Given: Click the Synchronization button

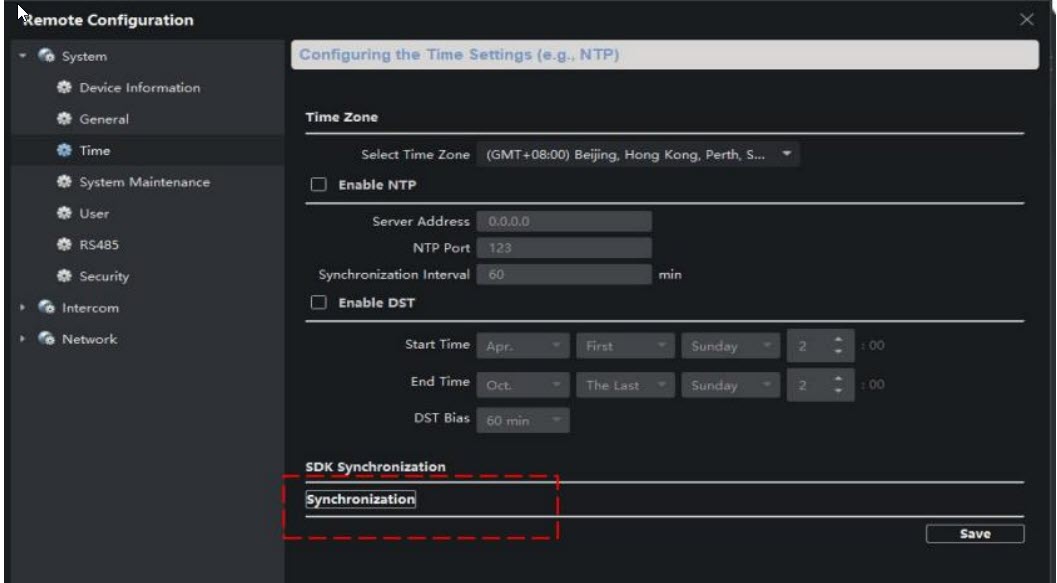Looking at the screenshot, I should tap(360, 500).
